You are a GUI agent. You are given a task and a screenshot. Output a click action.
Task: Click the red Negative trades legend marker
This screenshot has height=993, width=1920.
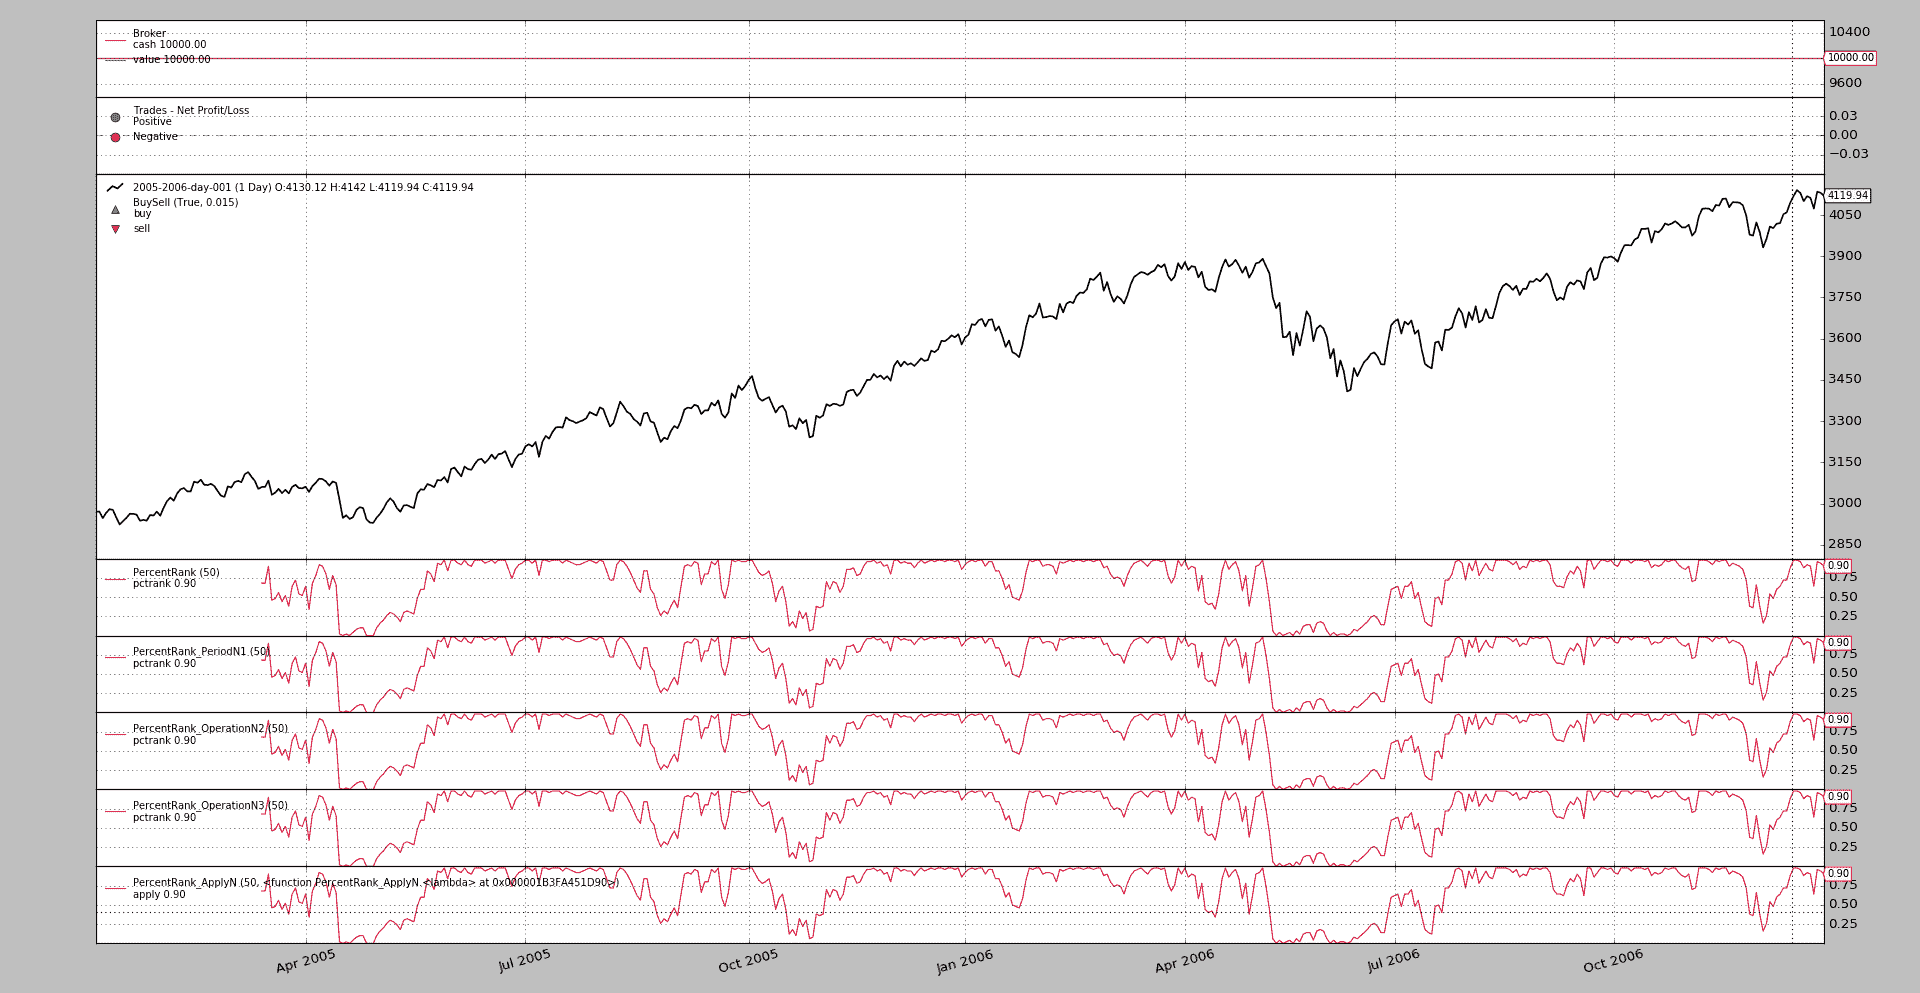tap(115, 137)
